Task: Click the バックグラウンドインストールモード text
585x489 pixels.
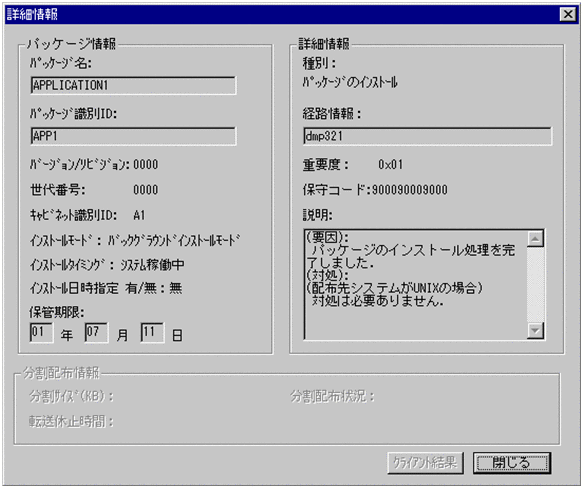Action: (174, 241)
